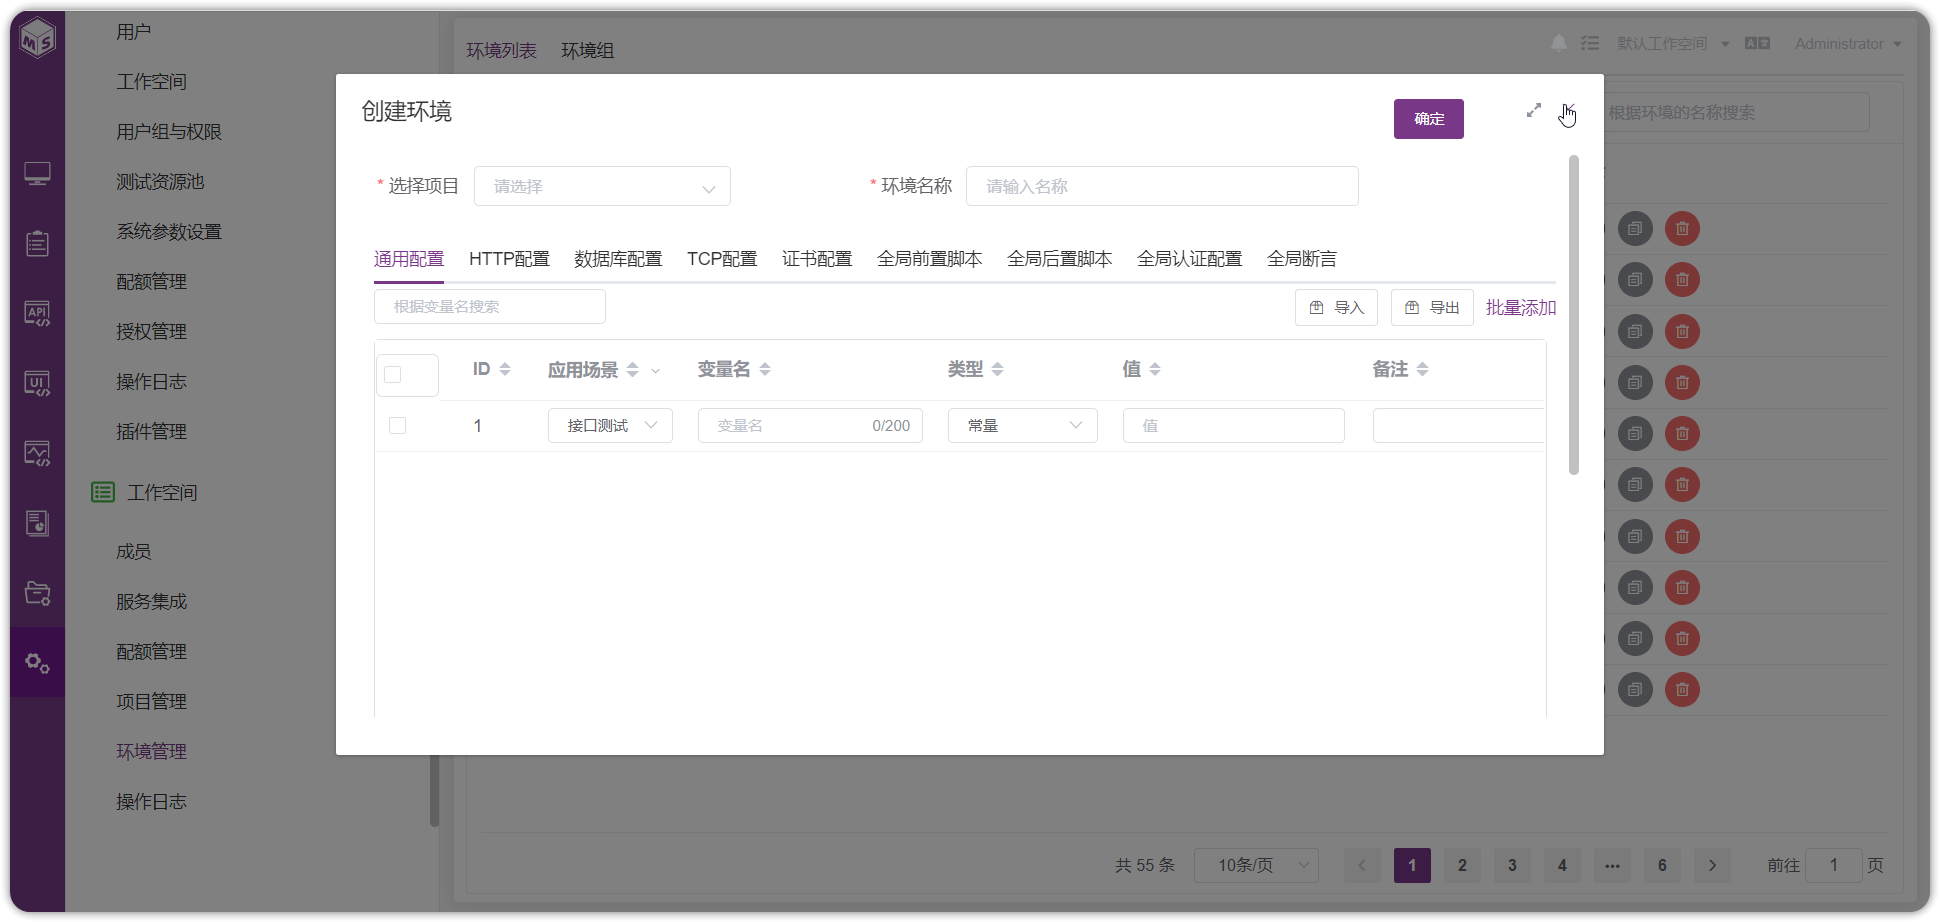
Task: Open the 应用场景 column filter arrow
Action: pos(655,370)
